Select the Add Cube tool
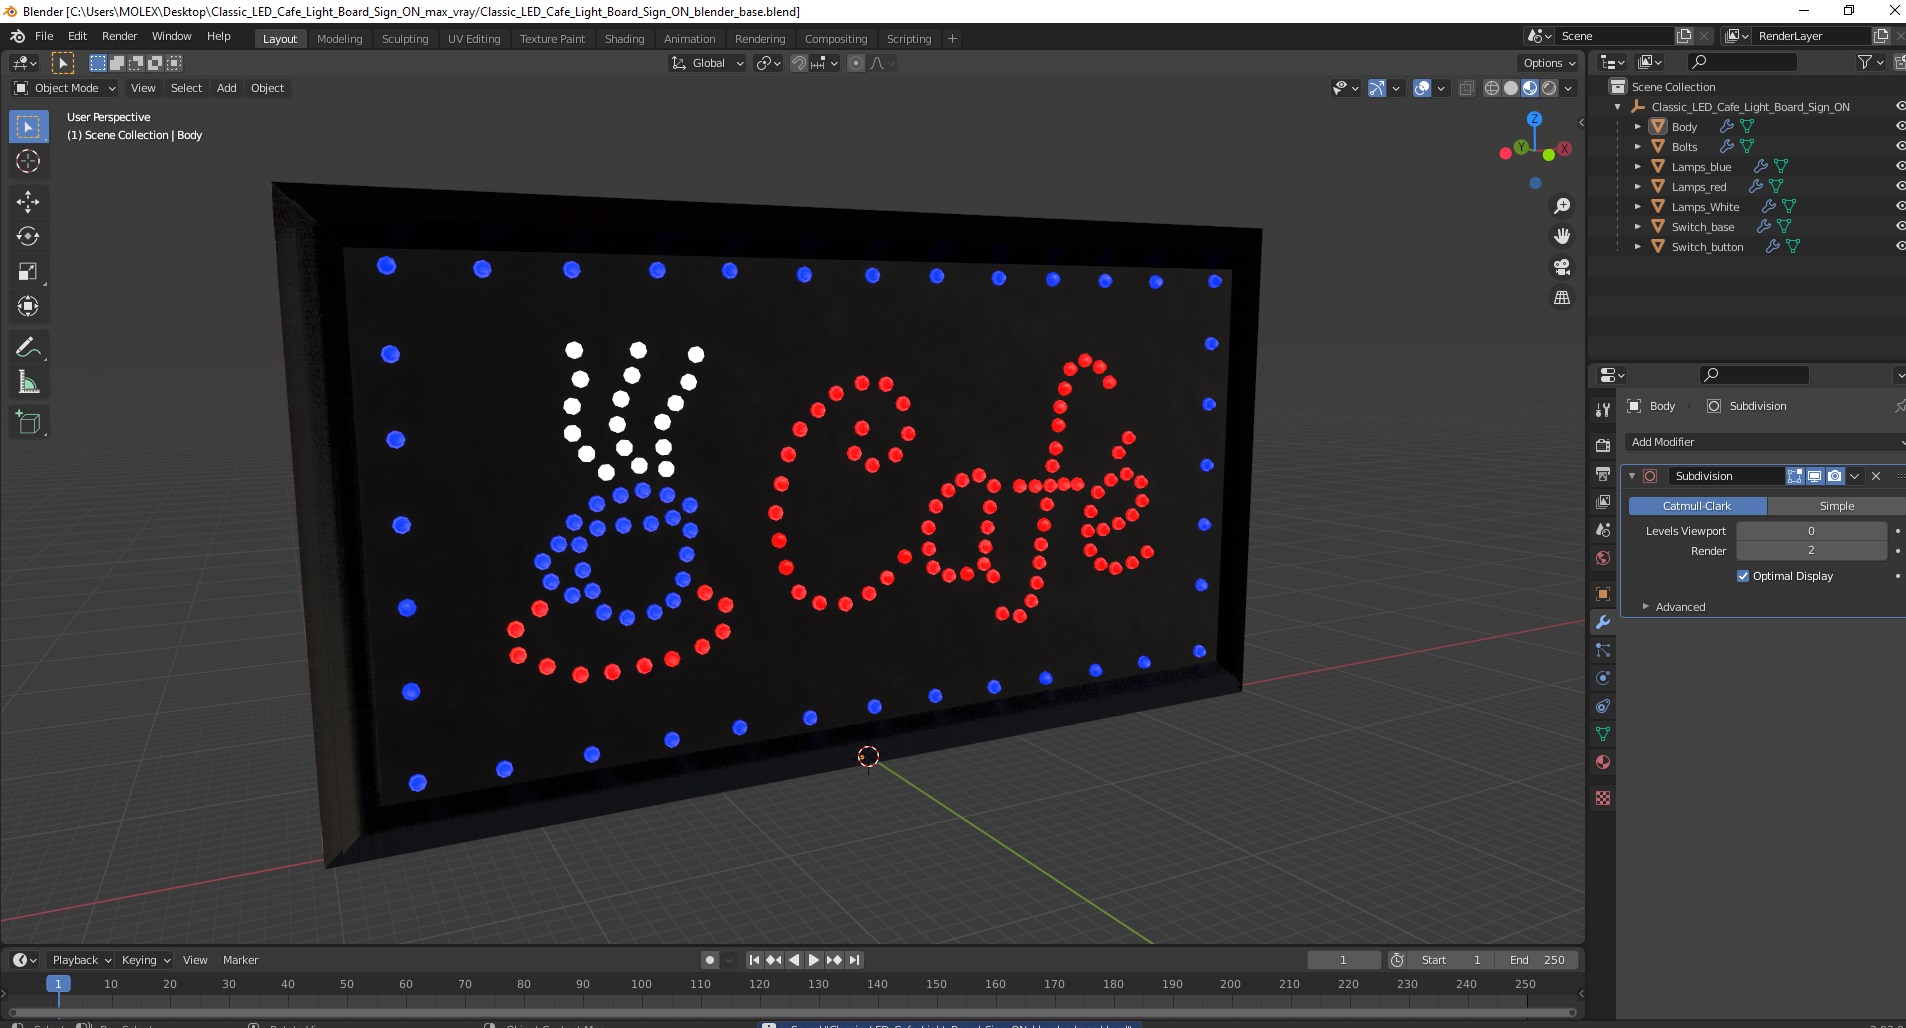 [x=28, y=423]
